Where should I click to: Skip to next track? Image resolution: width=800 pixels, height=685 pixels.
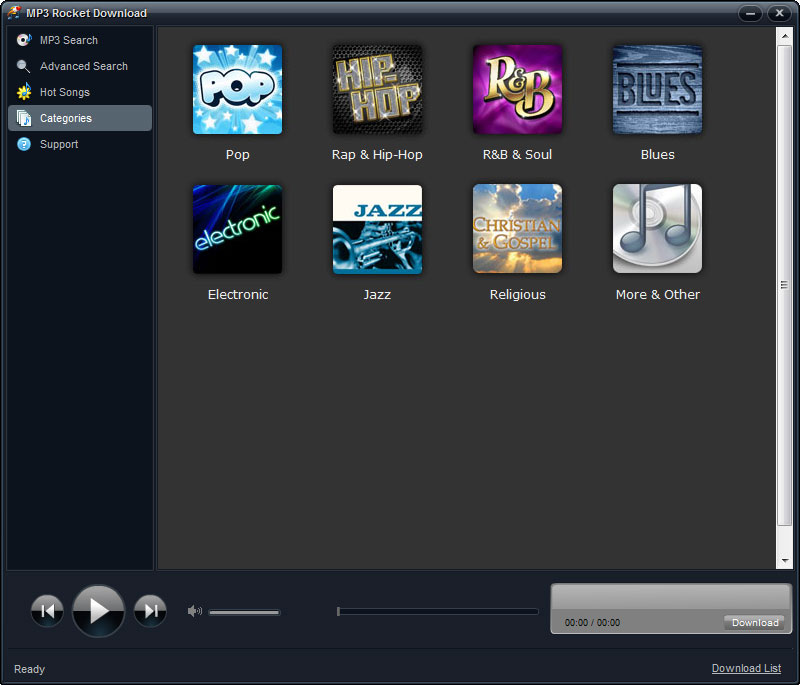[x=150, y=611]
